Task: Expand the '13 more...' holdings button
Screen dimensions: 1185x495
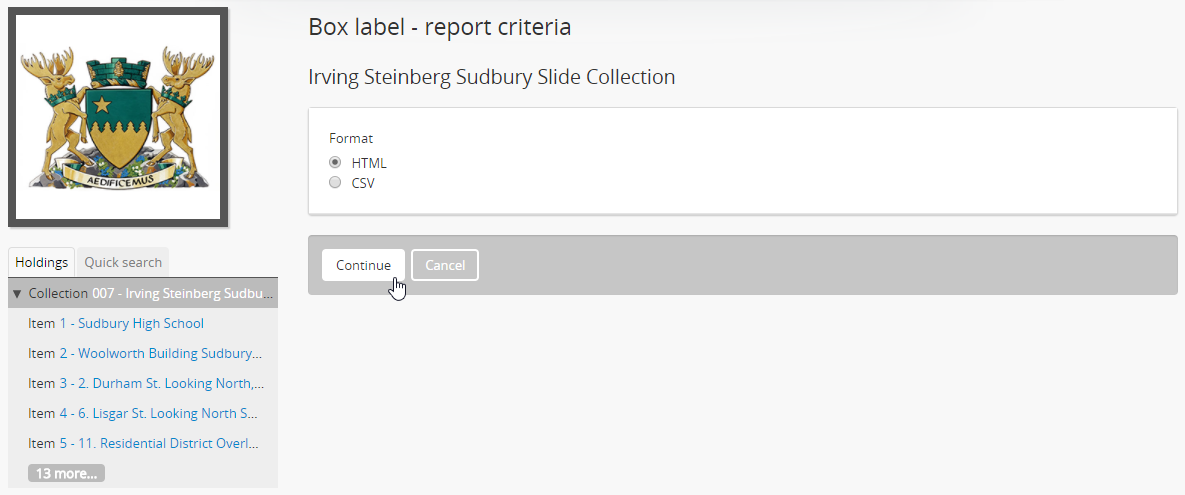Action: click(66, 474)
